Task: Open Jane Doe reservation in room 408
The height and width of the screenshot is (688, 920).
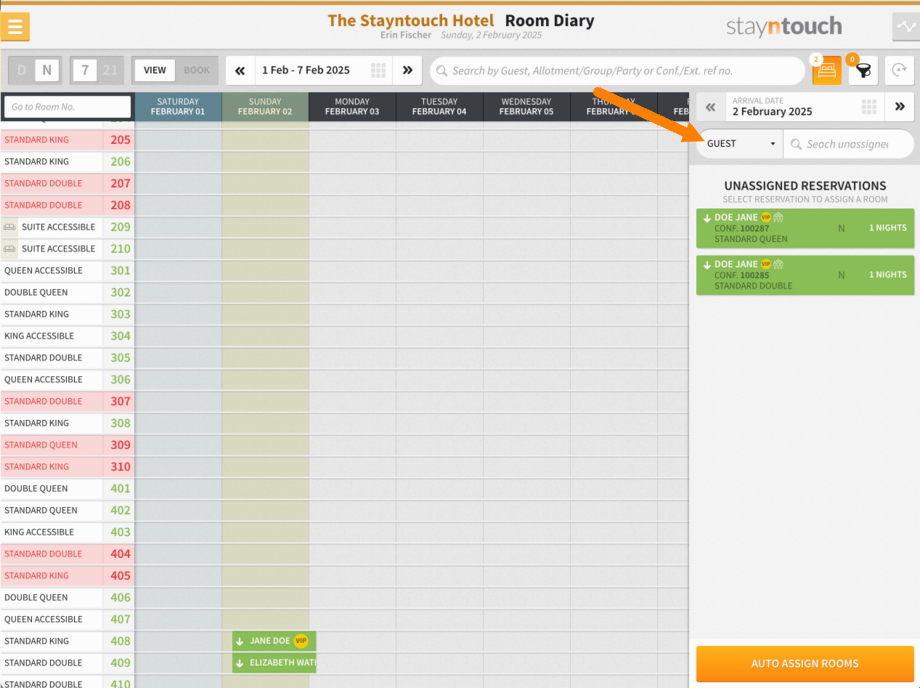Action: tap(274, 640)
